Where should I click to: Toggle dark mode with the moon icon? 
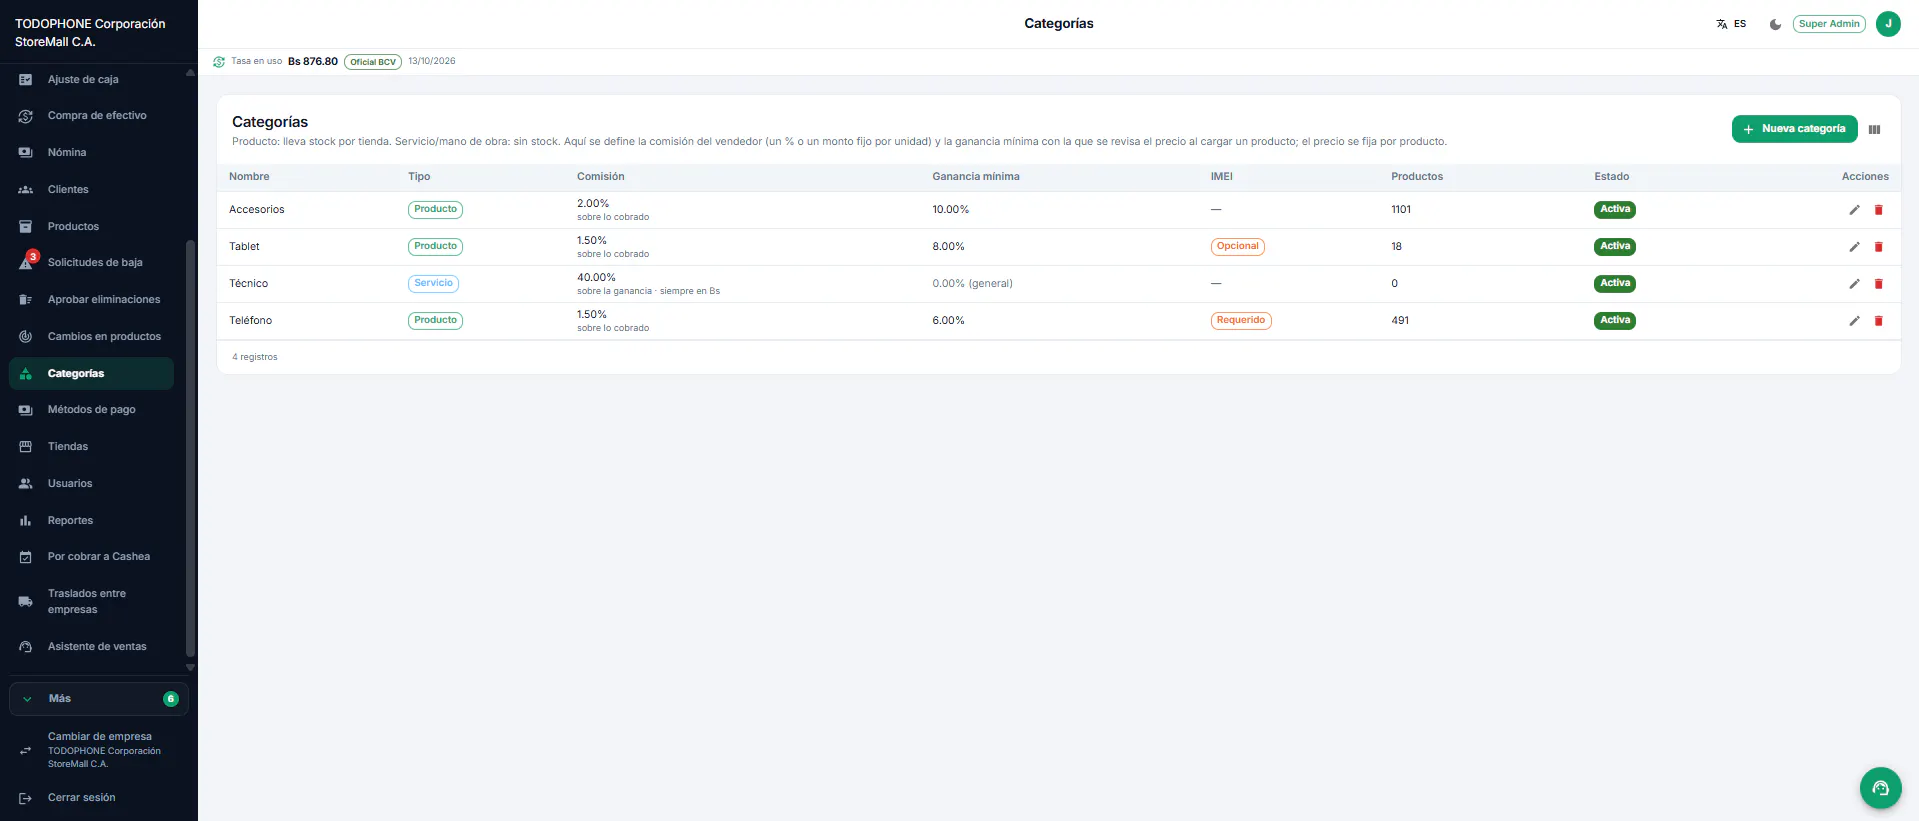pos(1775,24)
